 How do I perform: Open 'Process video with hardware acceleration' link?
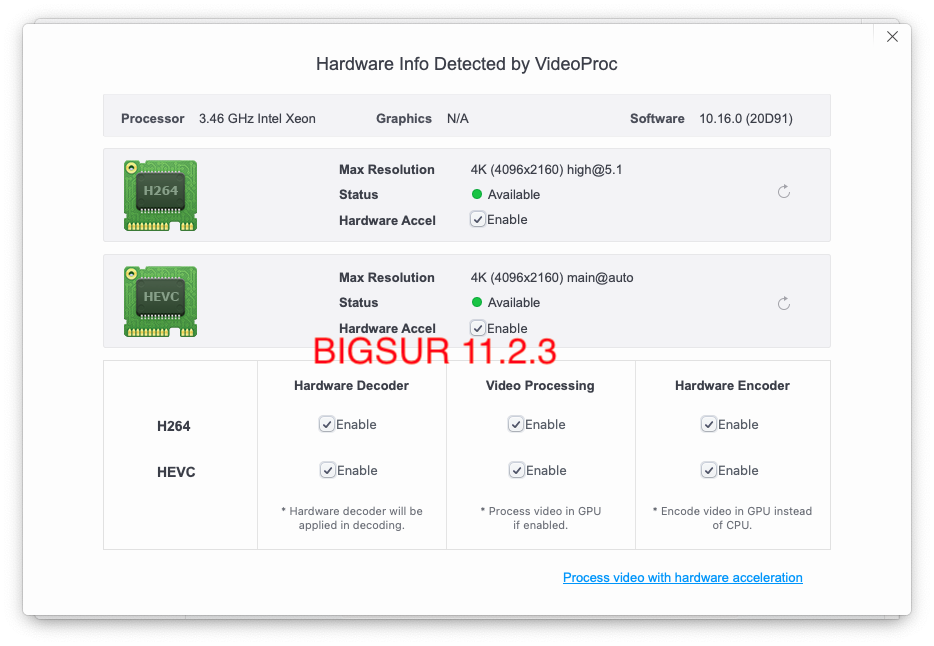pos(683,578)
